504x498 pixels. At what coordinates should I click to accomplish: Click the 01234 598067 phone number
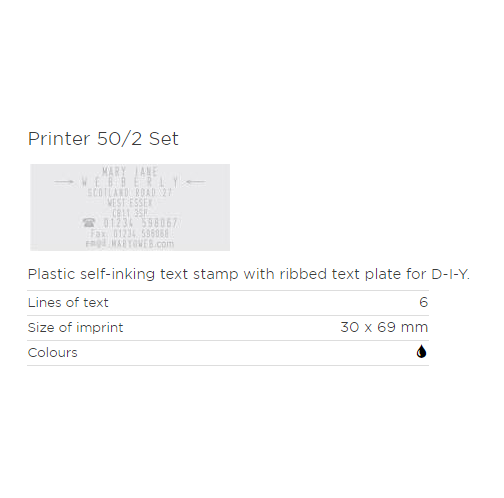pyautogui.click(x=140, y=223)
